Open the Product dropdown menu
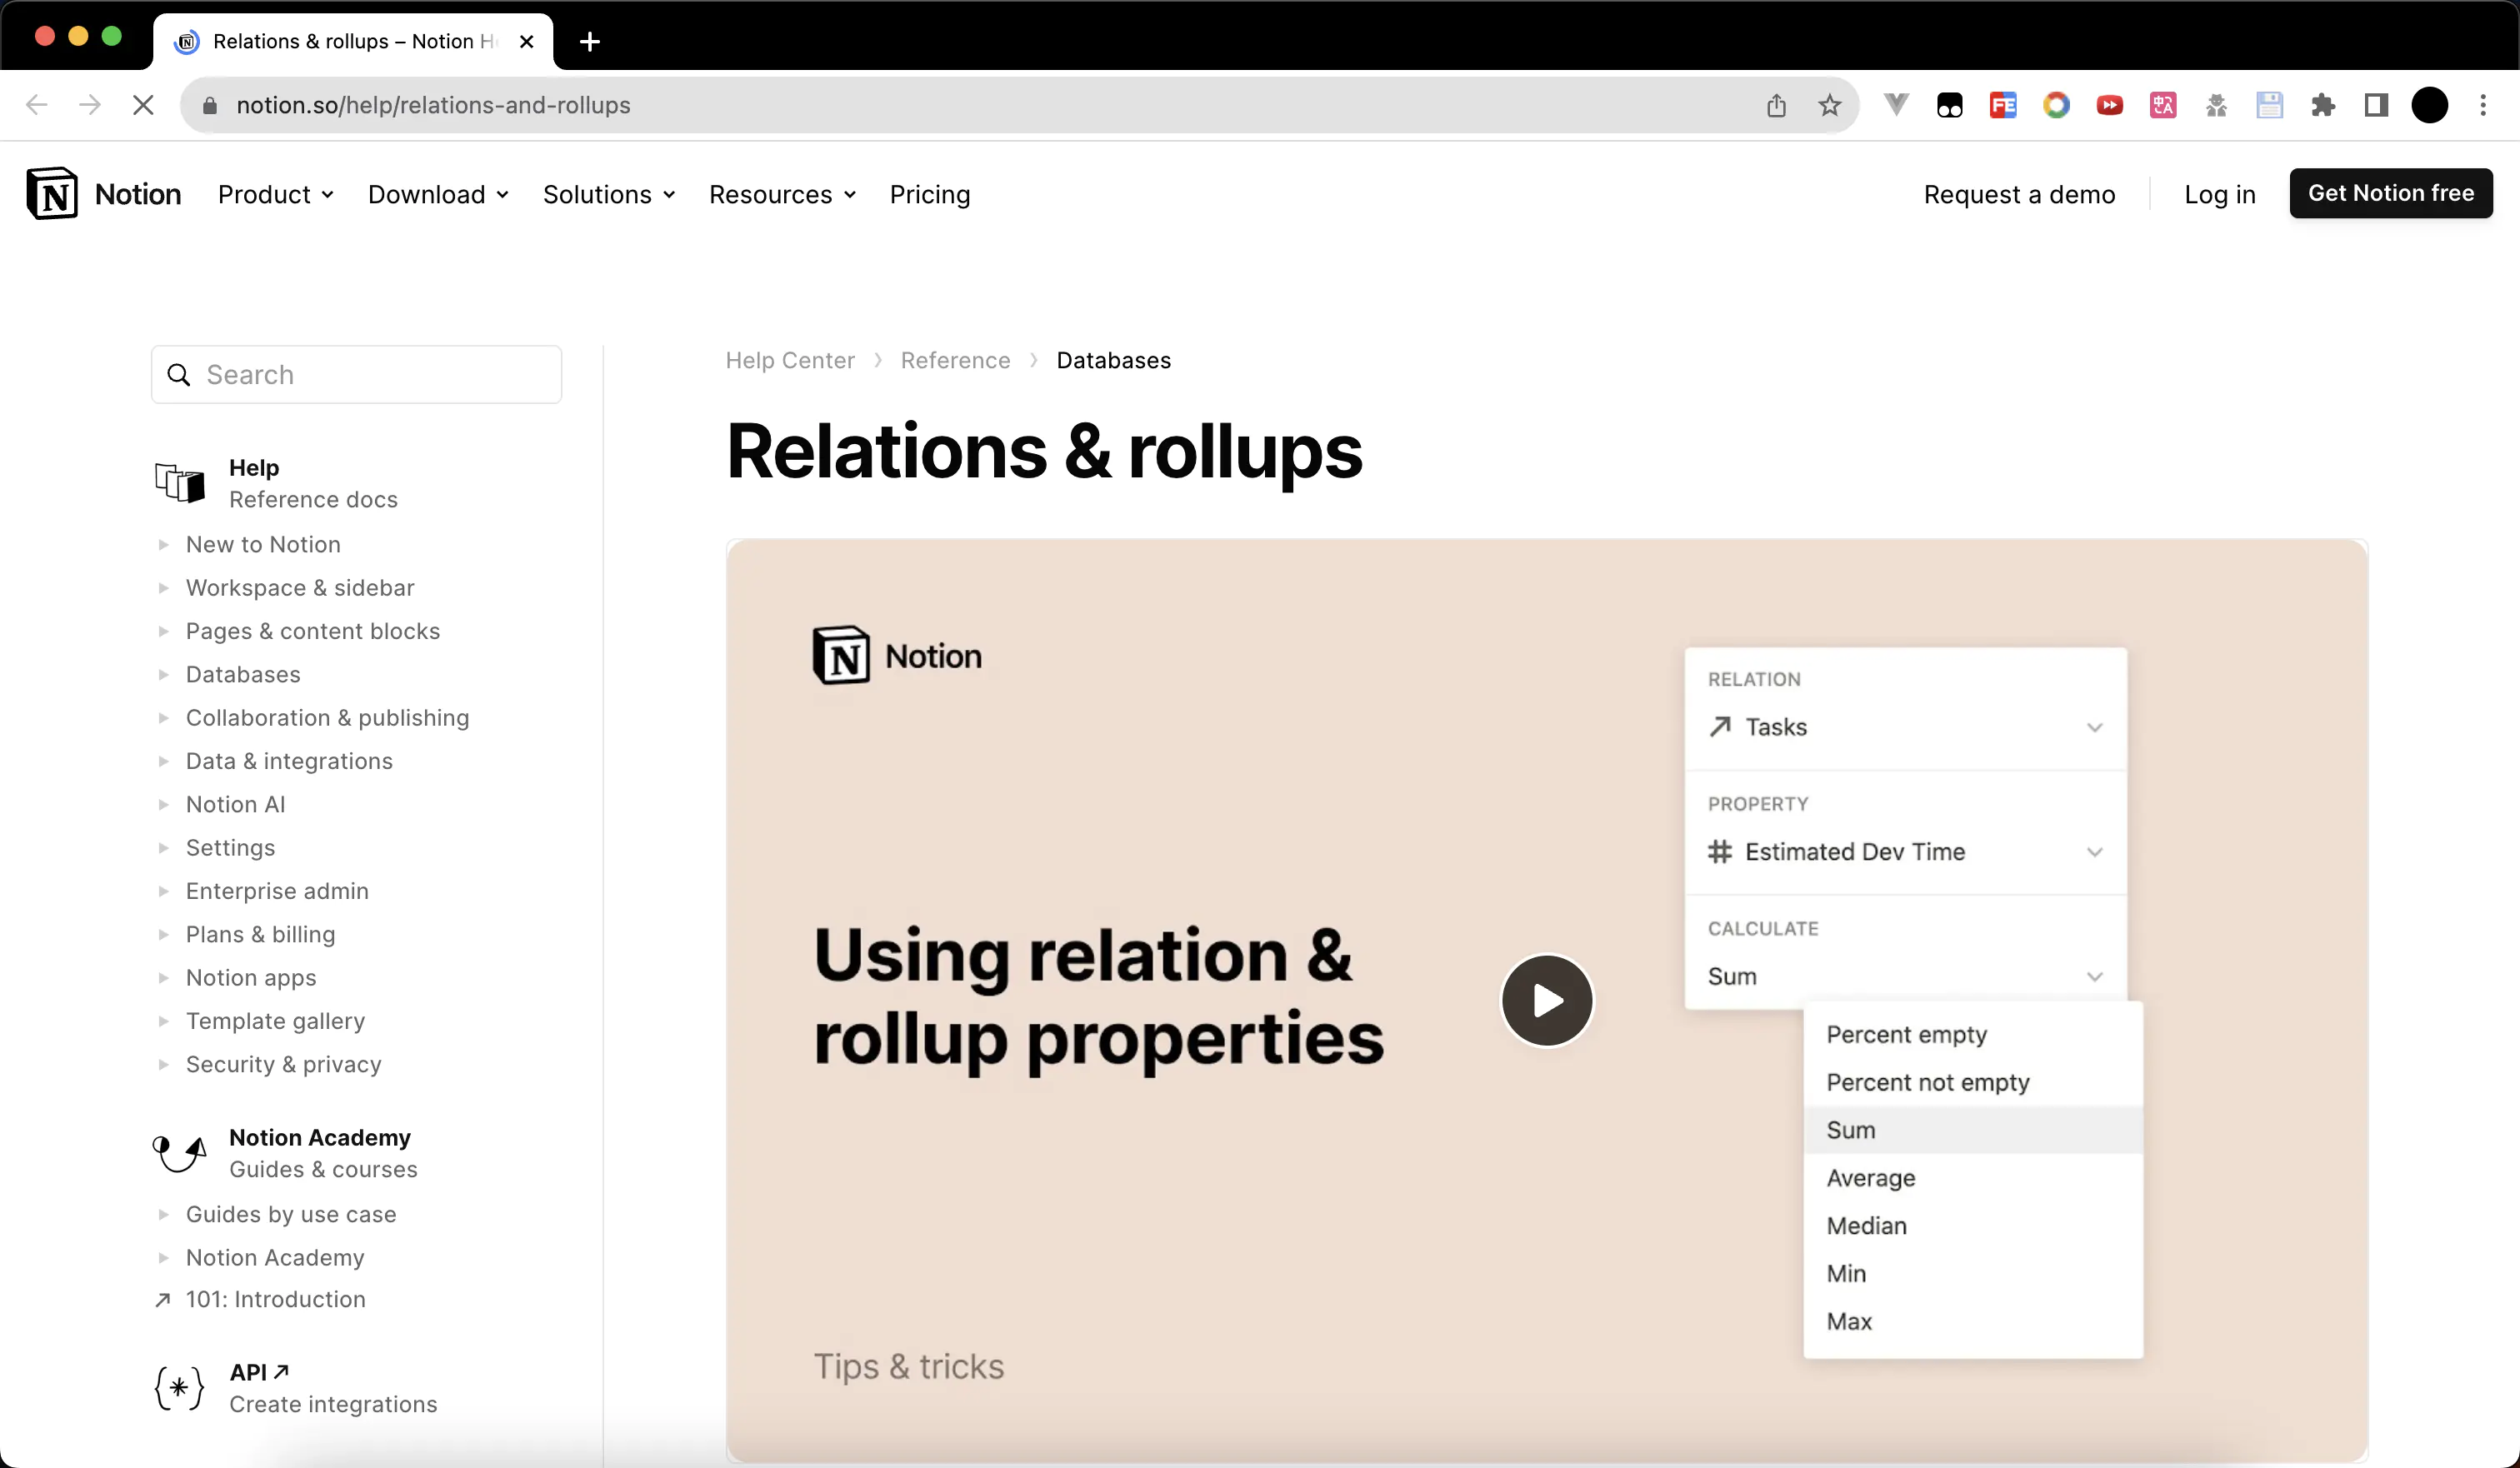This screenshot has height=1468, width=2520. (275, 194)
